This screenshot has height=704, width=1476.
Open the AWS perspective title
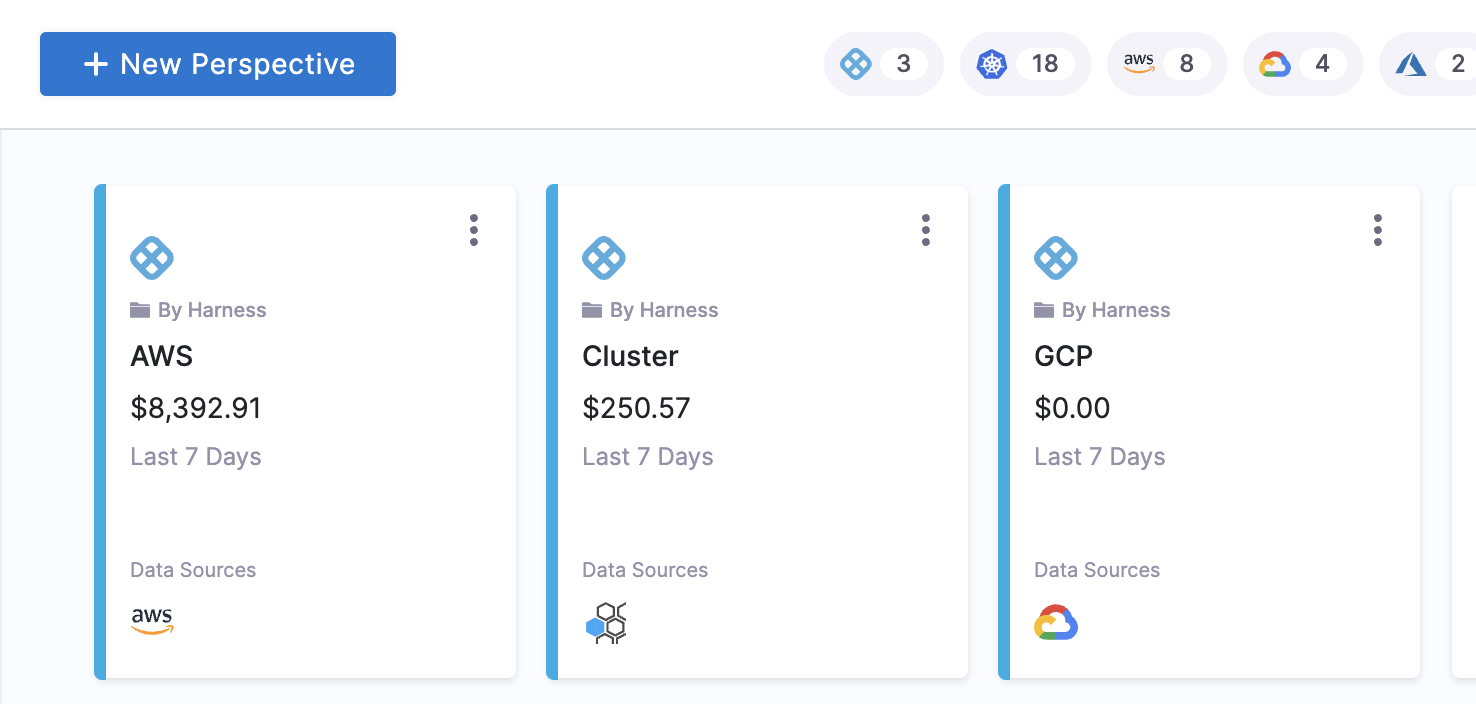coord(162,356)
